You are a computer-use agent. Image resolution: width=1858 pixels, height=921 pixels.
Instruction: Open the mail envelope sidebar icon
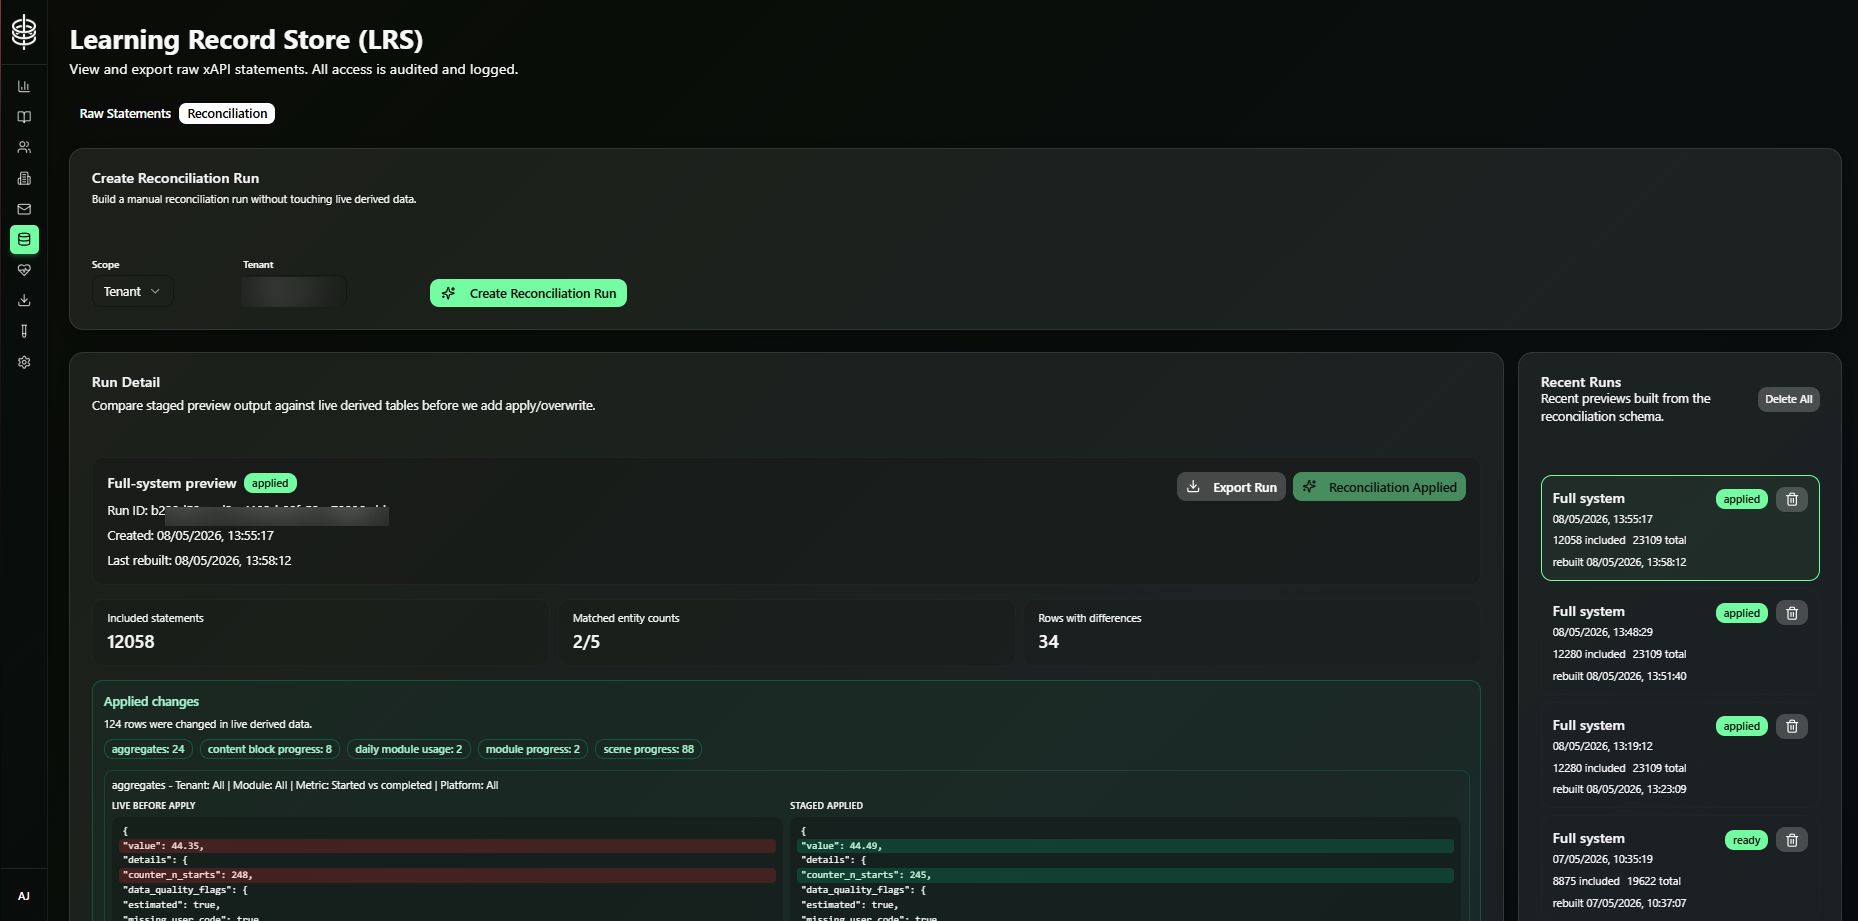point(24,209)
